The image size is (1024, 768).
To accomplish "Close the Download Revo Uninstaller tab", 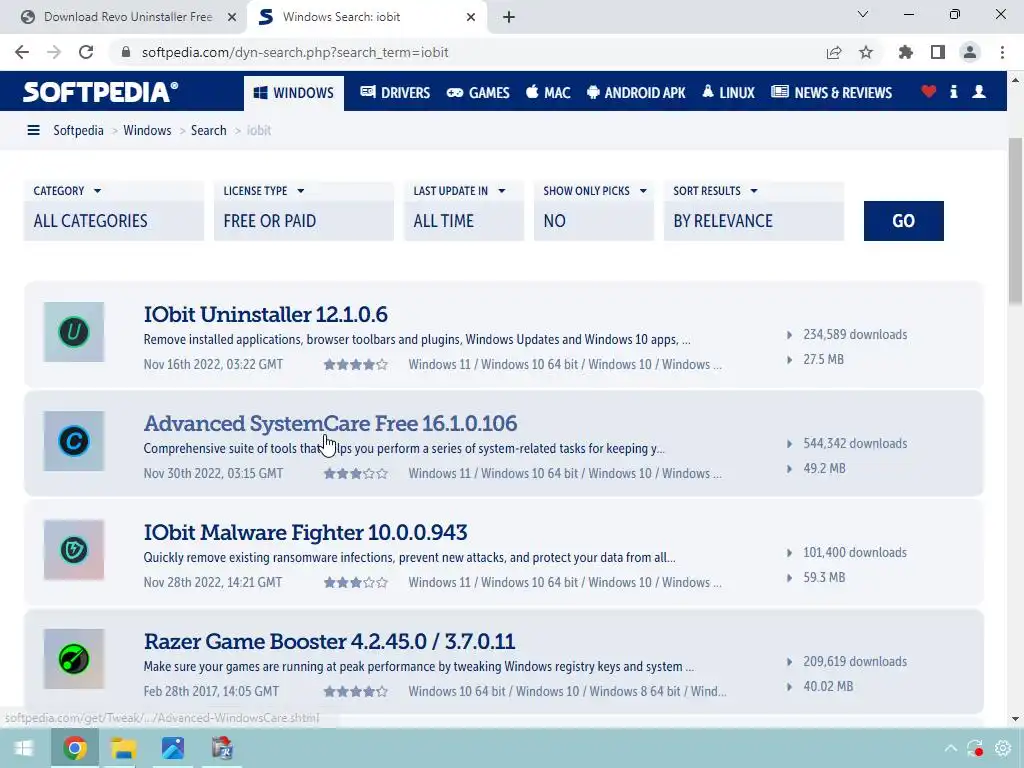I will [x=232, y=17].
